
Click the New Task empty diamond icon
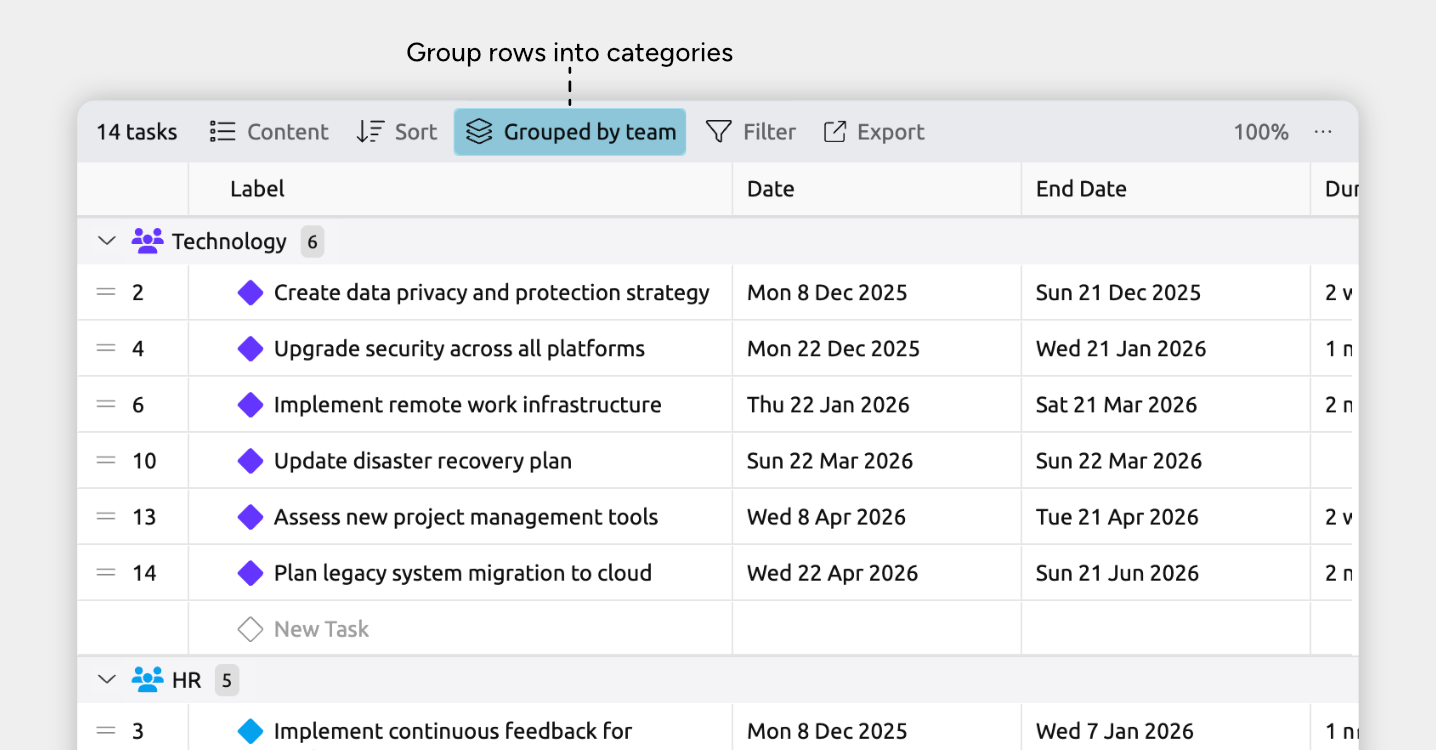pyautogui.click(x=250, y=629)
